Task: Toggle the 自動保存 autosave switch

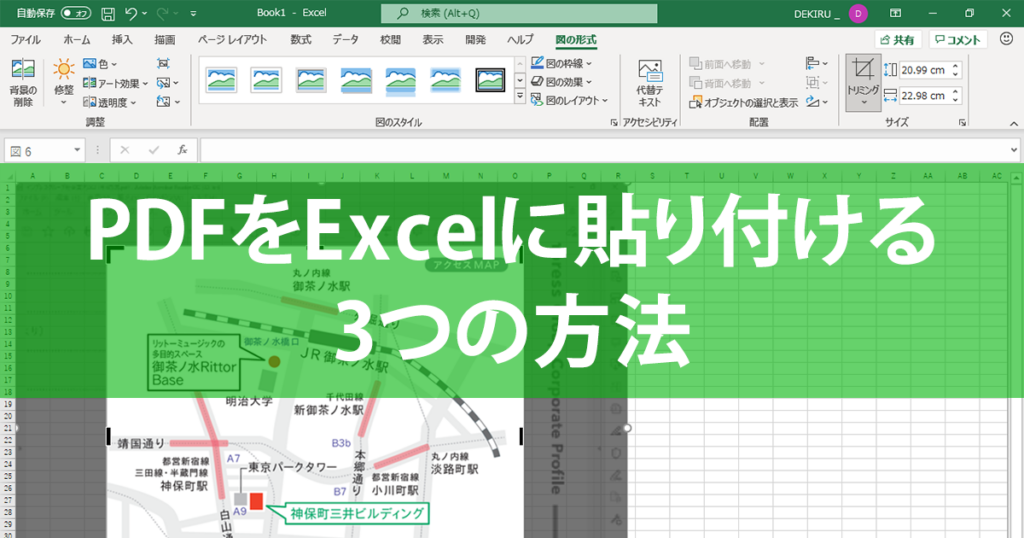Action: [x=76, y=13]
